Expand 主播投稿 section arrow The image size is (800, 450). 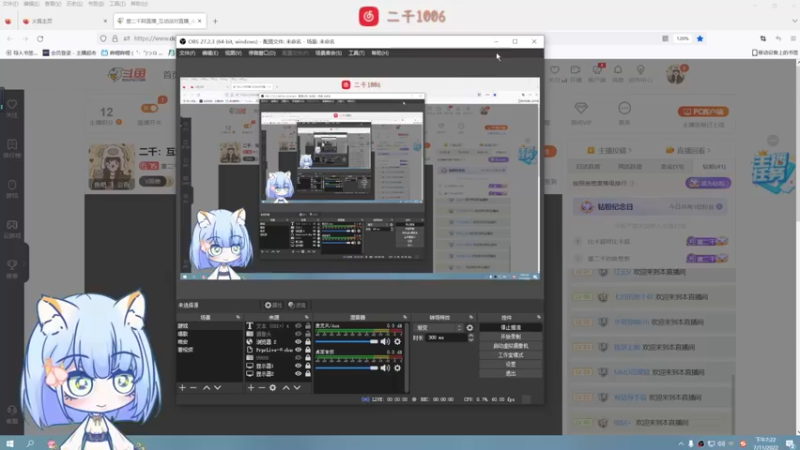(x=630, y=151)
